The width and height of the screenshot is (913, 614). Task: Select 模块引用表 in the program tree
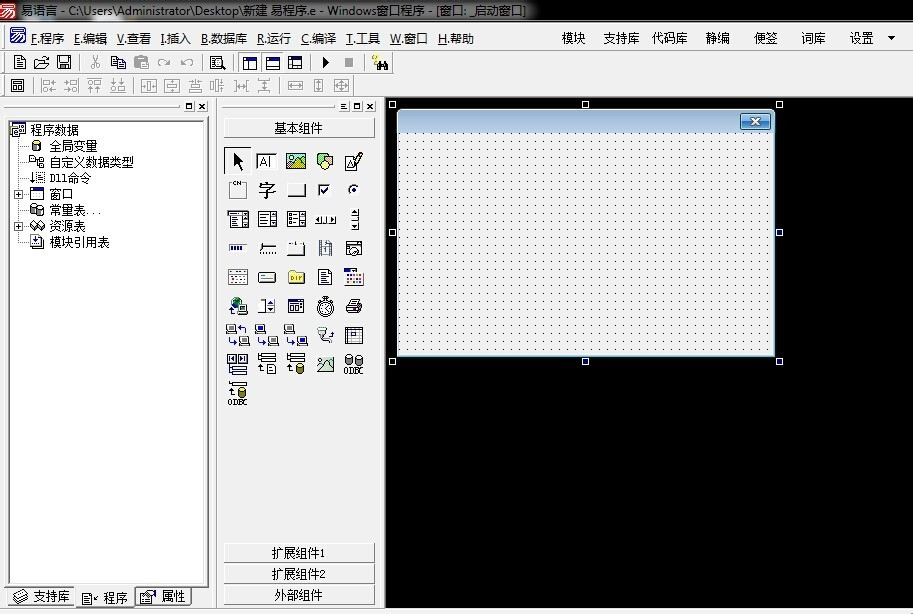click(79, 242)
